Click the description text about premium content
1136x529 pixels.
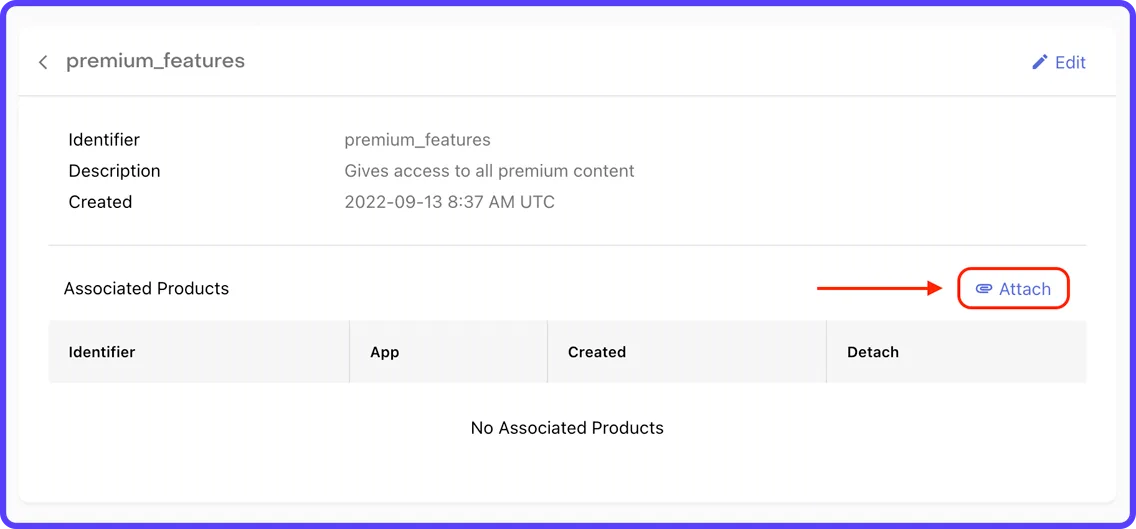[x=489, y=171]
